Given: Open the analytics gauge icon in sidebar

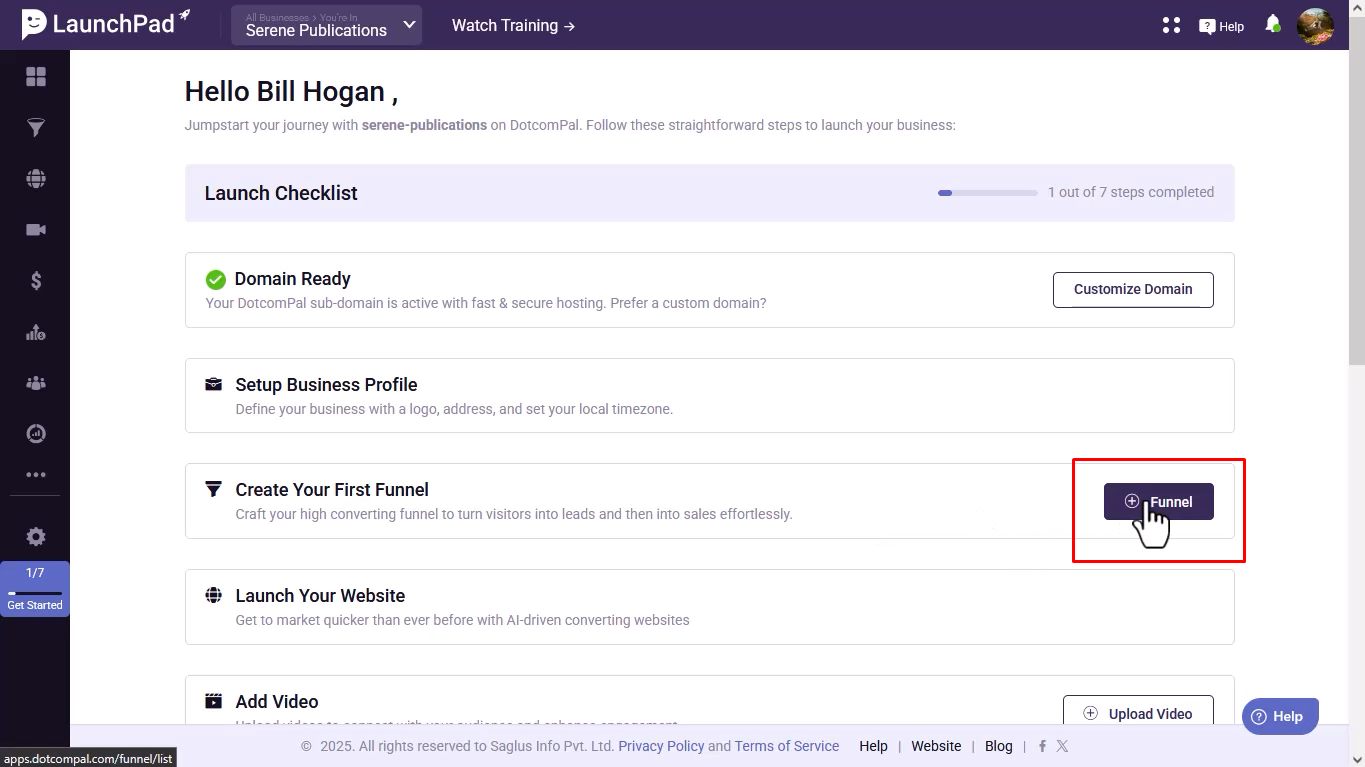Looking at the screenshot, I should 36,434.
